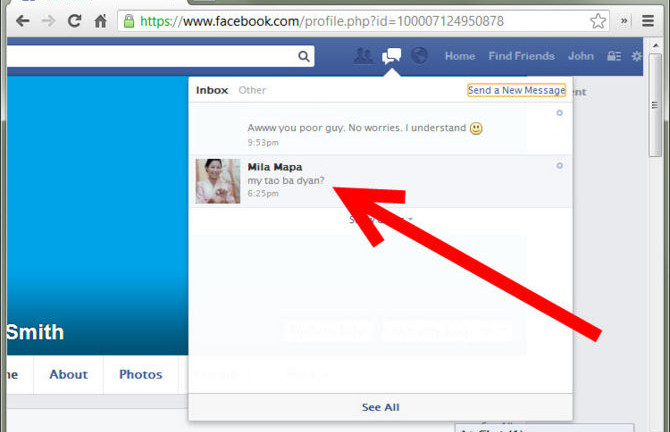Viewport: 670px width, 432px height.
Task: Open the Mila Mapa conversation
Action: tap(380, 181)
